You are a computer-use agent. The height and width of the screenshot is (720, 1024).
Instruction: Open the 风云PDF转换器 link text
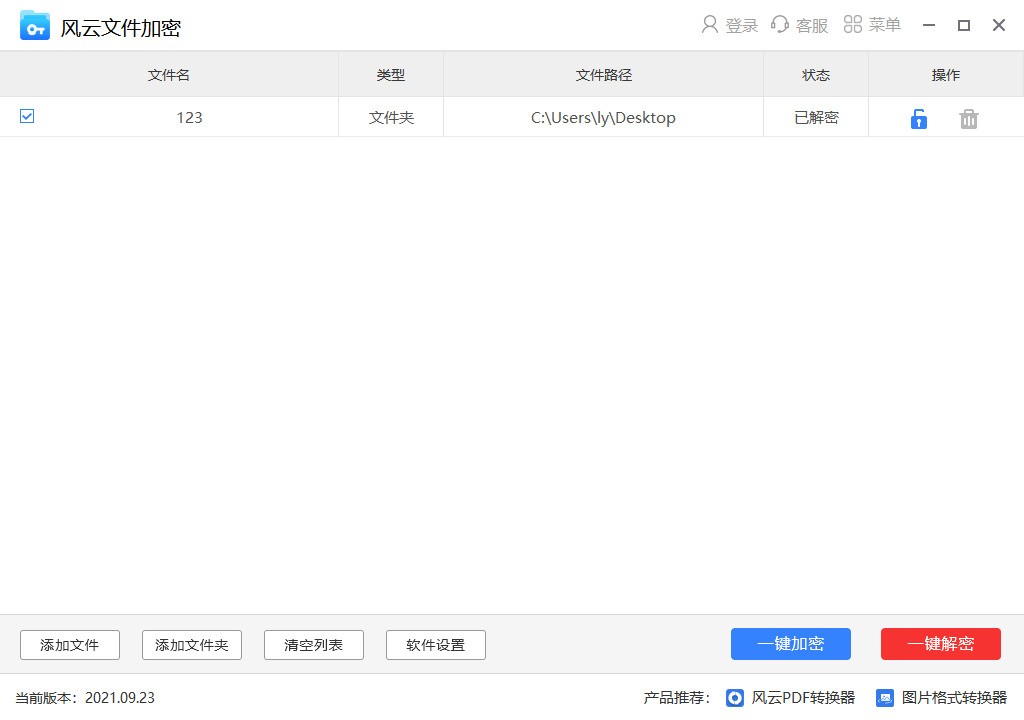click(x=803, y=698)
